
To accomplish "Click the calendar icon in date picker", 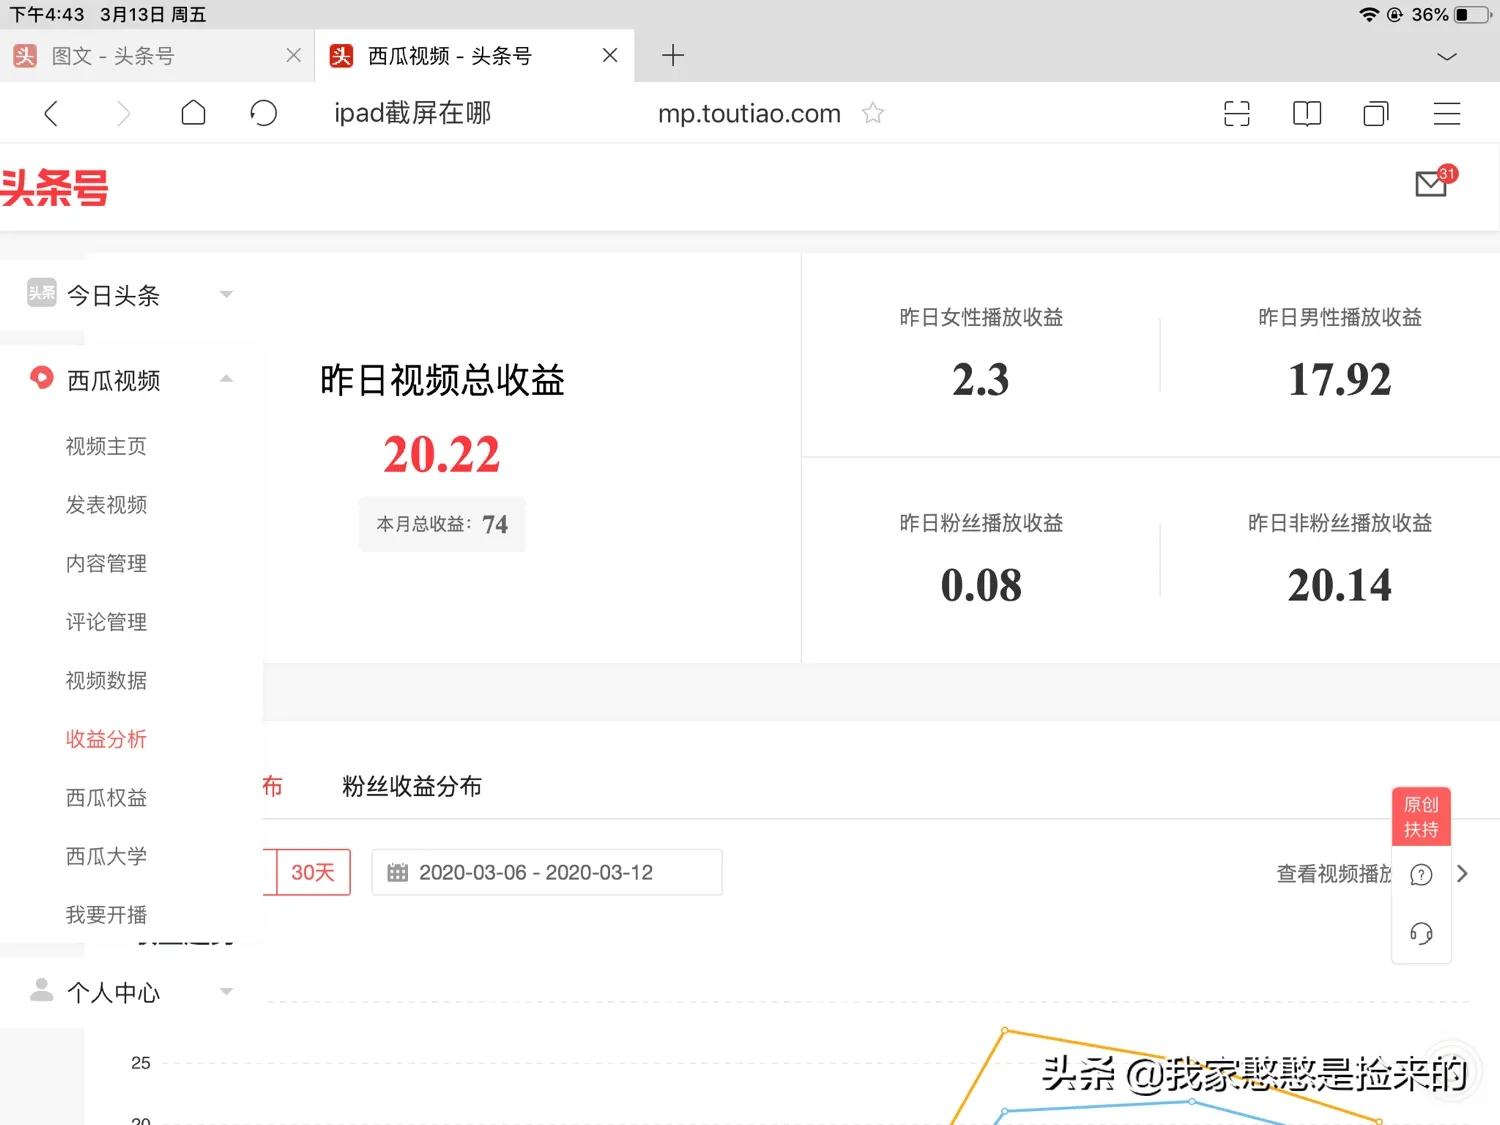I will point(397,872).
